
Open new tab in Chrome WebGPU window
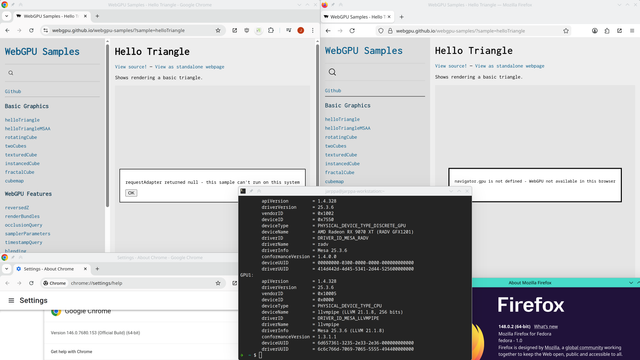click(x=97, y=16)
